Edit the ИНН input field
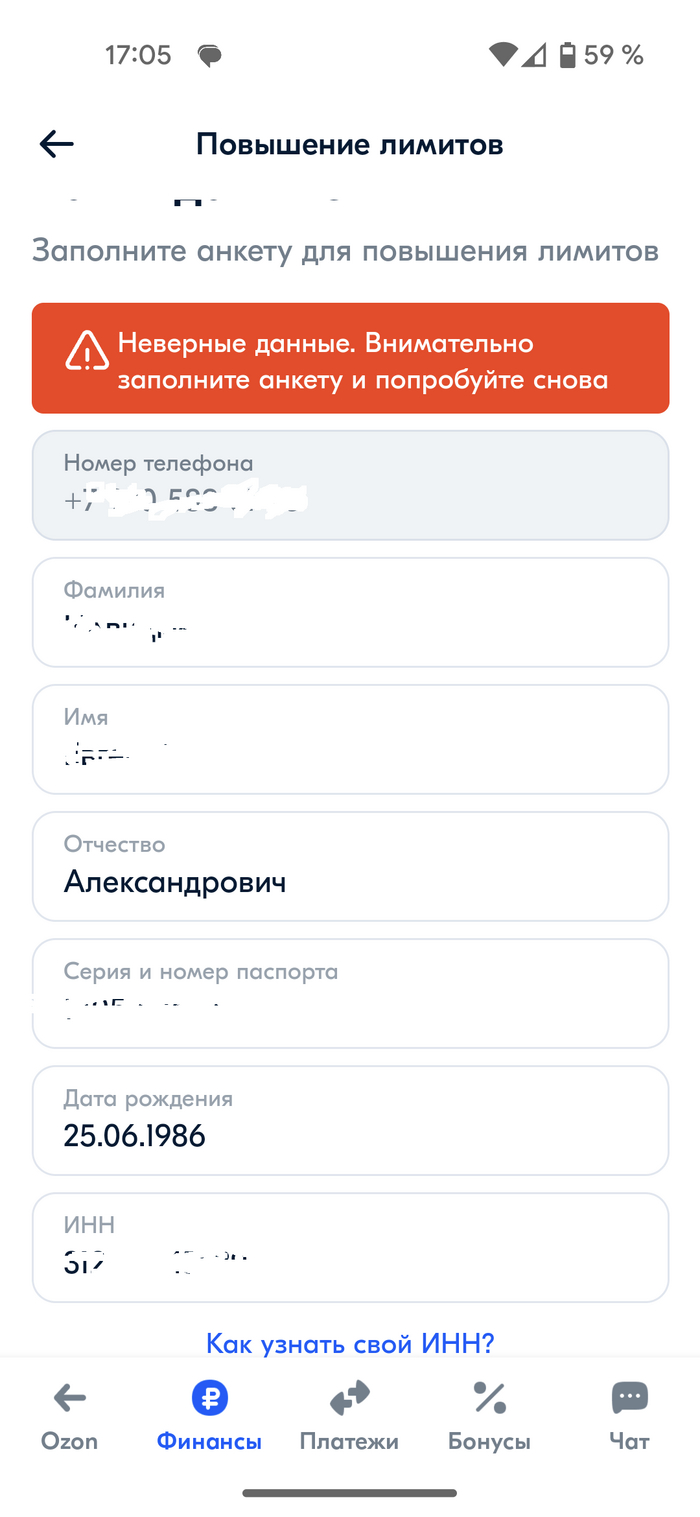Screen dimensions: 700x1517 (350, 1247)
